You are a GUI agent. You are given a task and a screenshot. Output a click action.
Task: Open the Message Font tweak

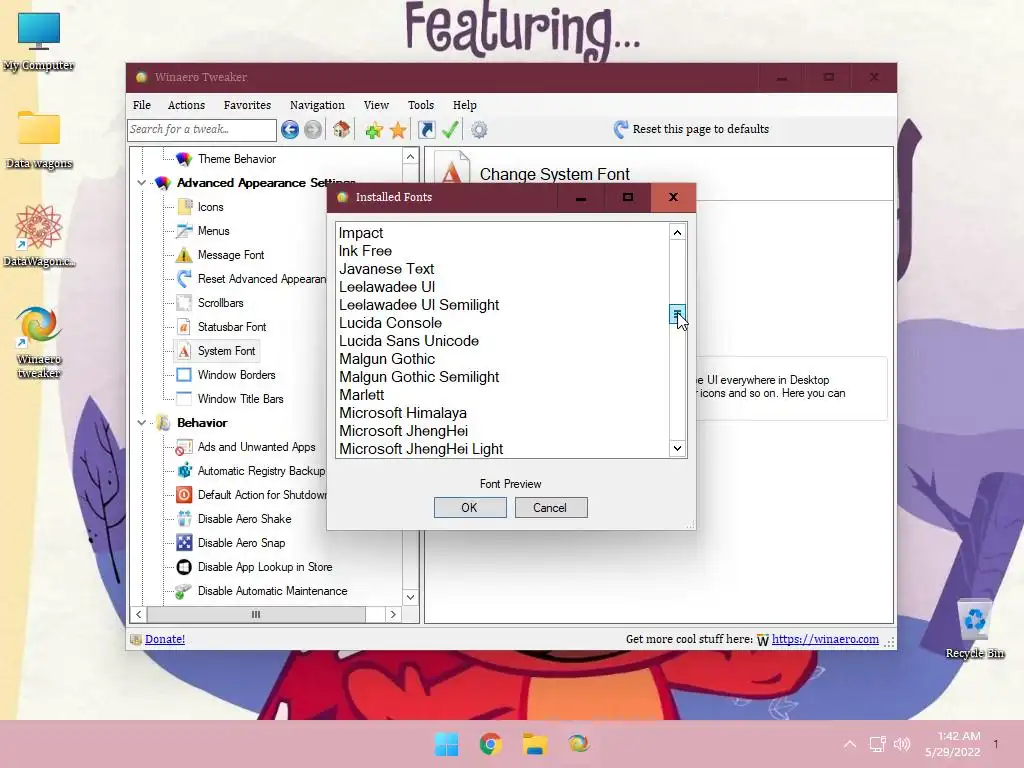pos(231,255)
